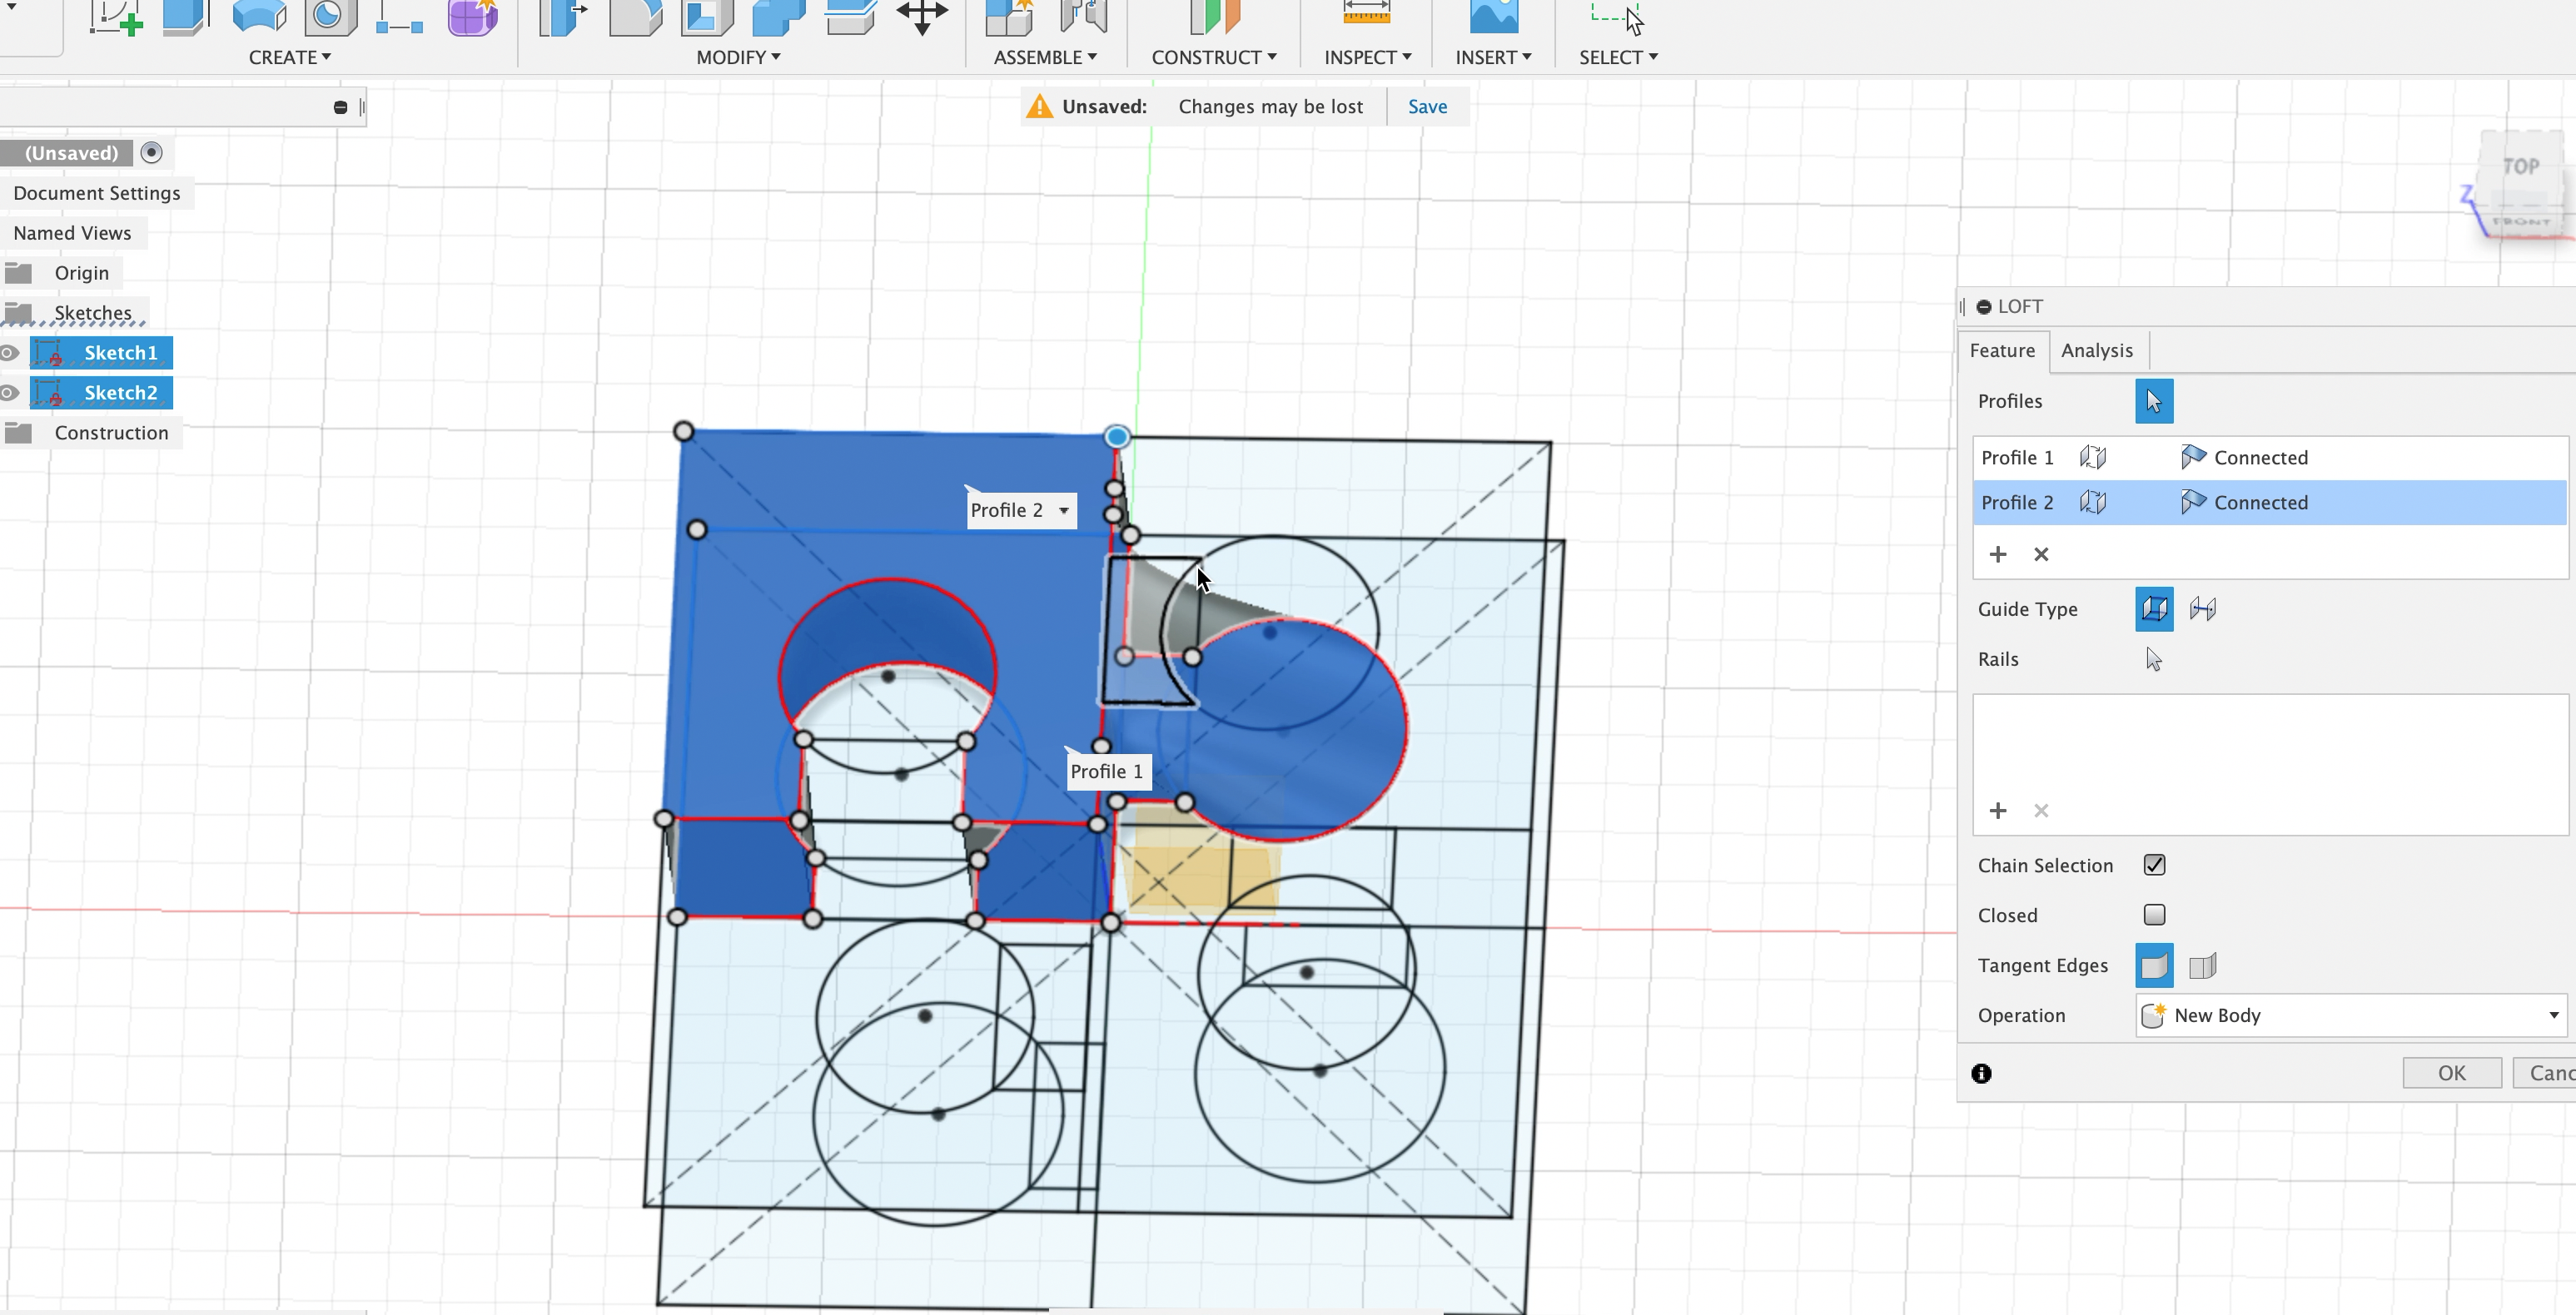The width and height of the screenshot is (2576, 1315).
Task: Open the Operation New Body dropdown
Action: [2350, 1015]
